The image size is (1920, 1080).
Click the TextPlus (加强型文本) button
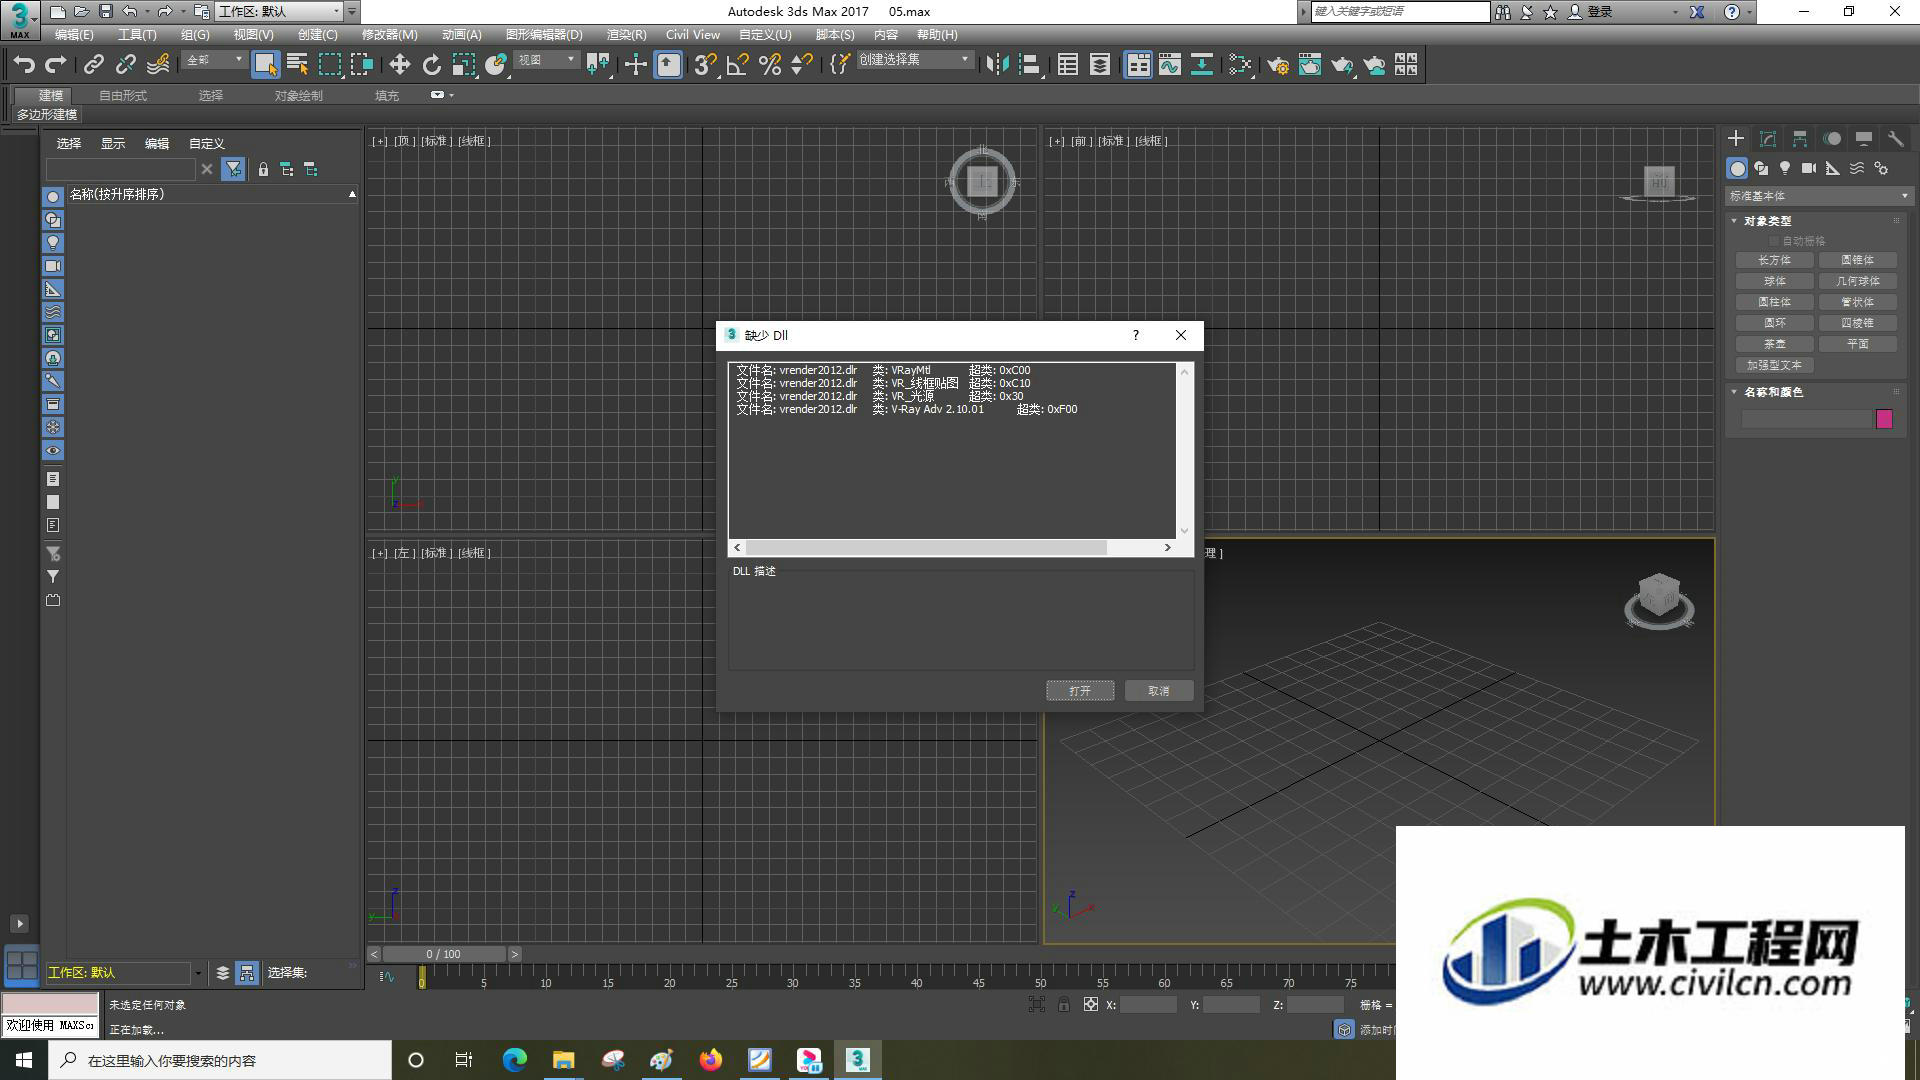(1774, 365)
